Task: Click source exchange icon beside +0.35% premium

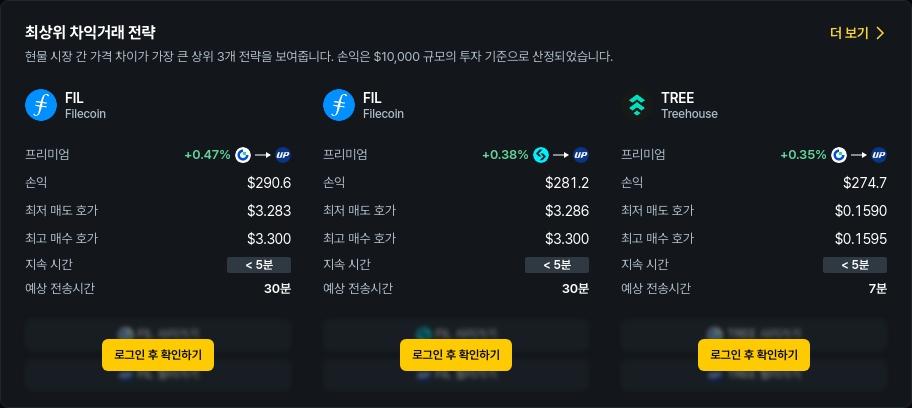Action: 838,155
